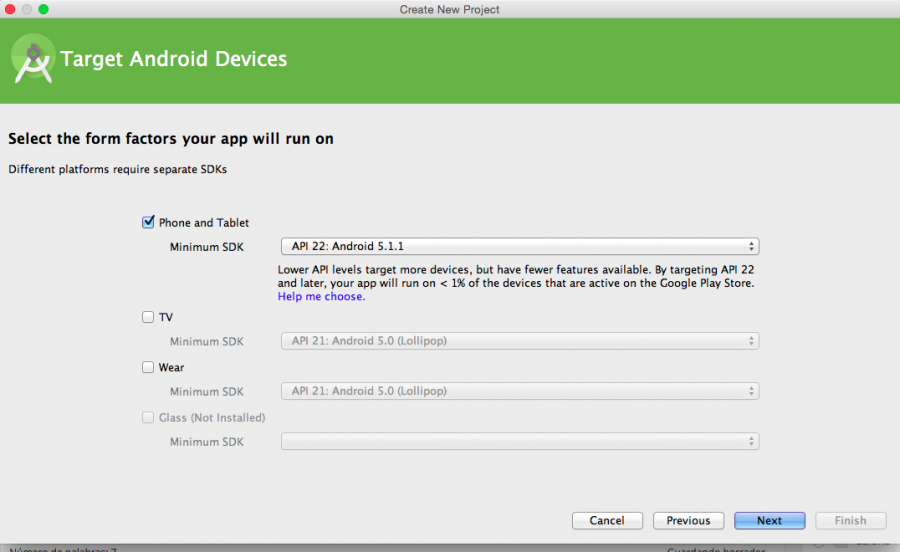Click the Create New Project title text
The width and height of the screenshot is (900, 552).
click(449, 9)
